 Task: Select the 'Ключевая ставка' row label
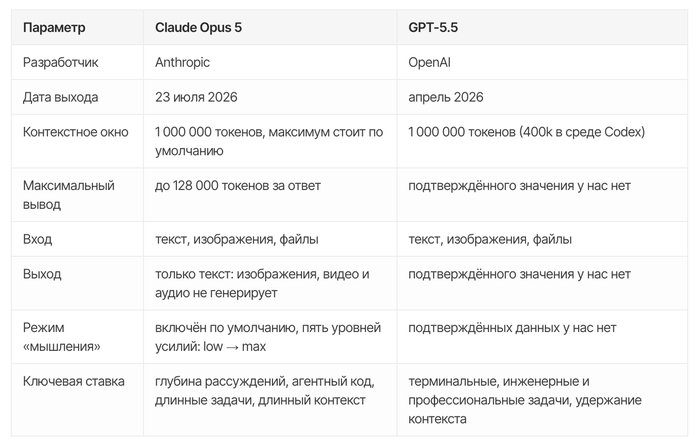pyautogui.click(x=74, y=382)
